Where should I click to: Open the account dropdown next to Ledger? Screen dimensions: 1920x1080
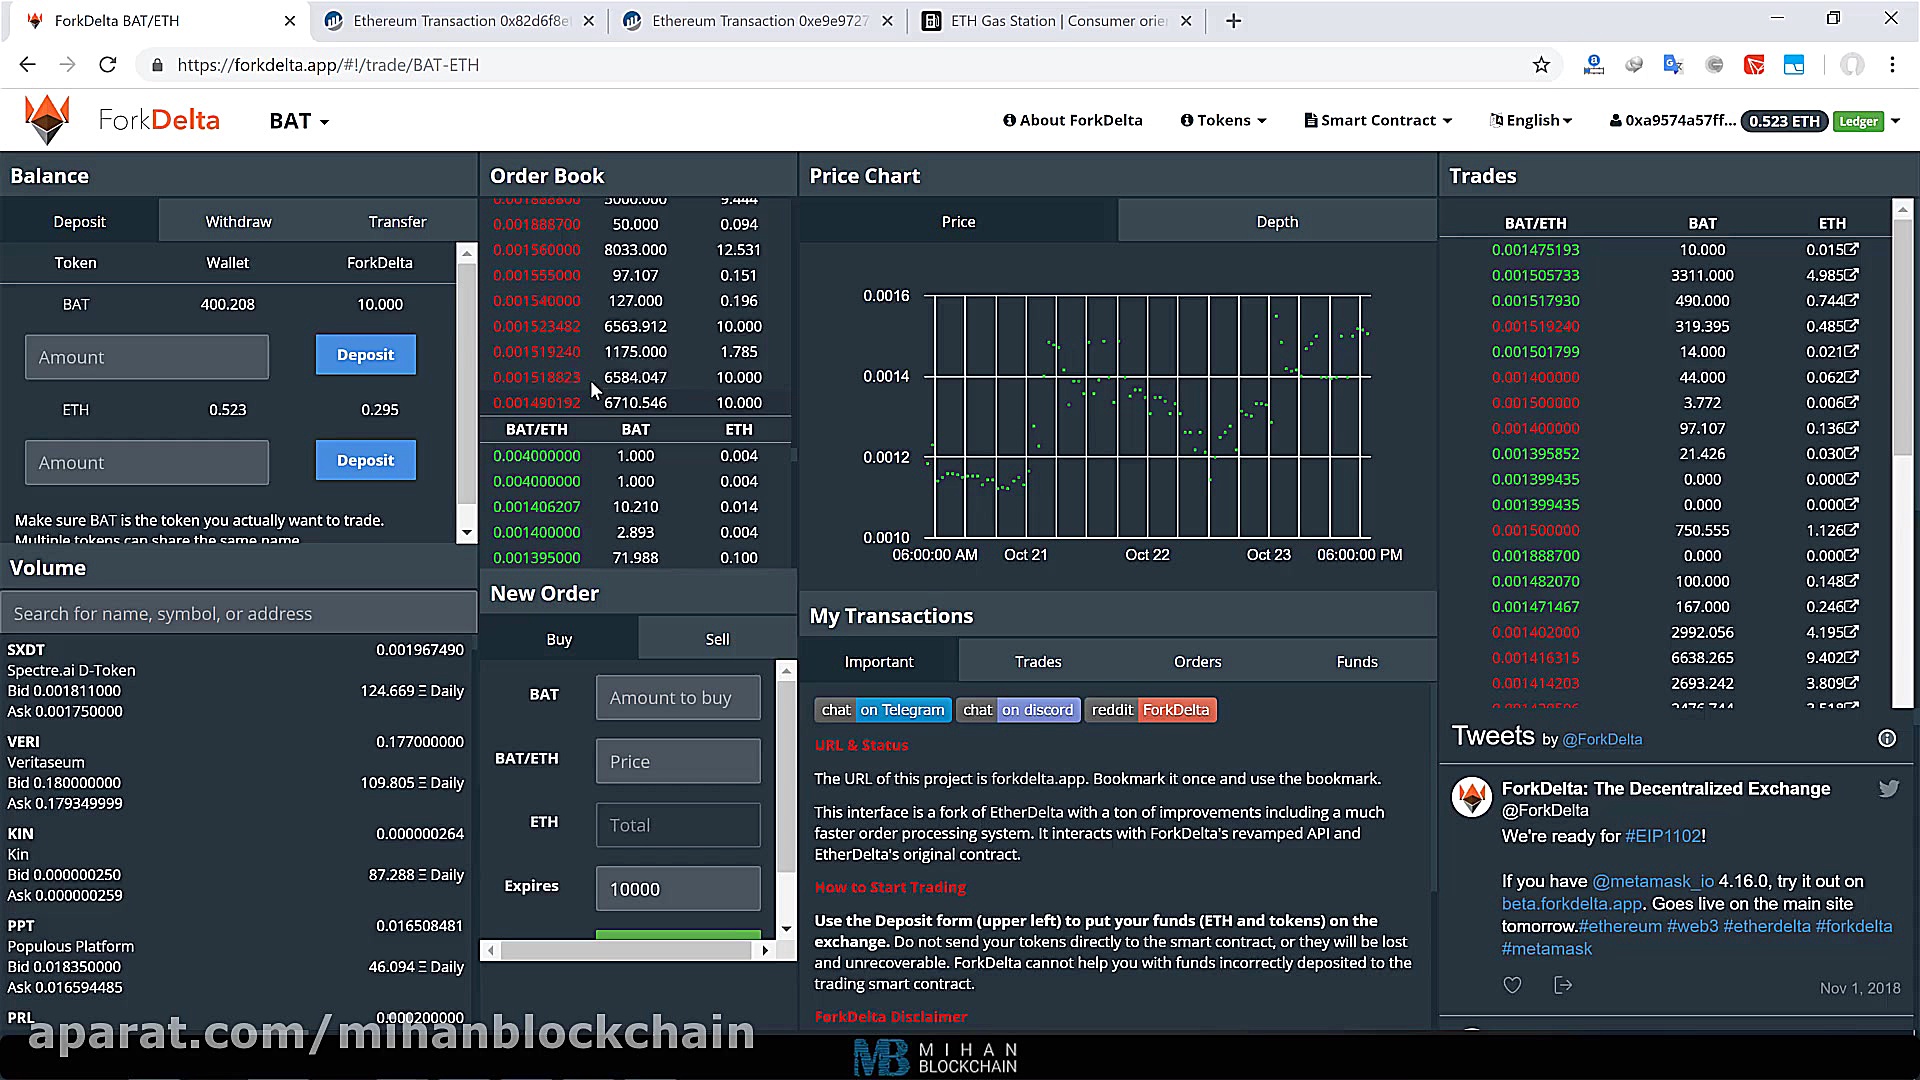[1894, 121]
